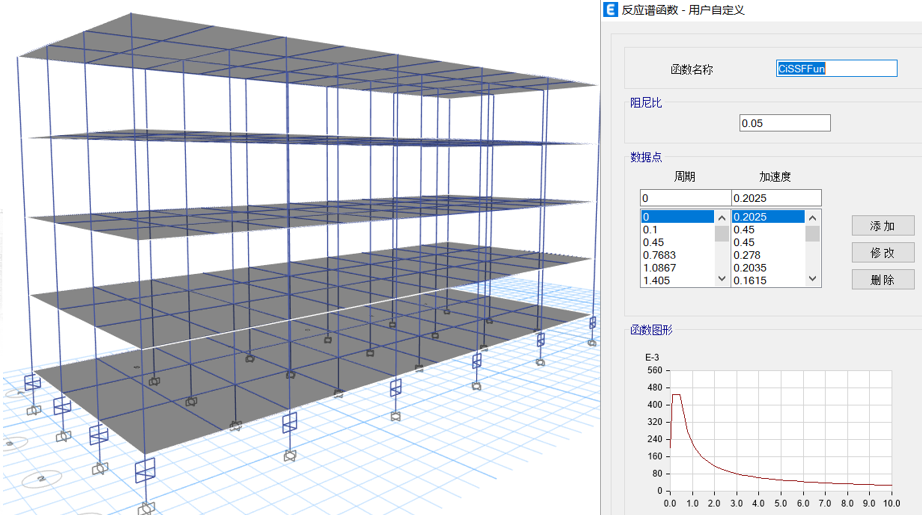
Task: Select the function name field containing CiSSFFun
Action: 836,69
